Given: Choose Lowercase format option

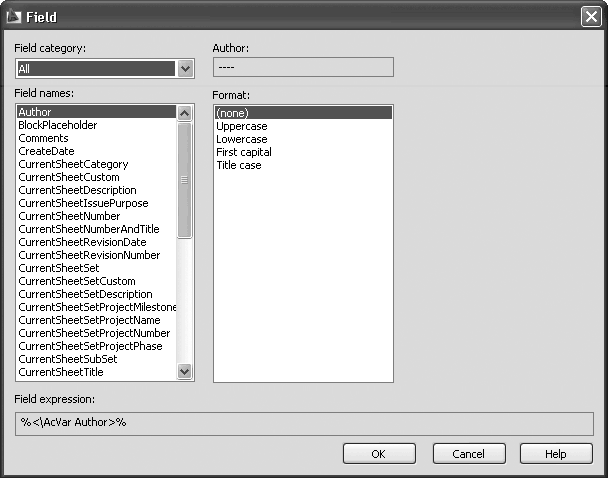Looking at the screenshot, I should 241,139.
